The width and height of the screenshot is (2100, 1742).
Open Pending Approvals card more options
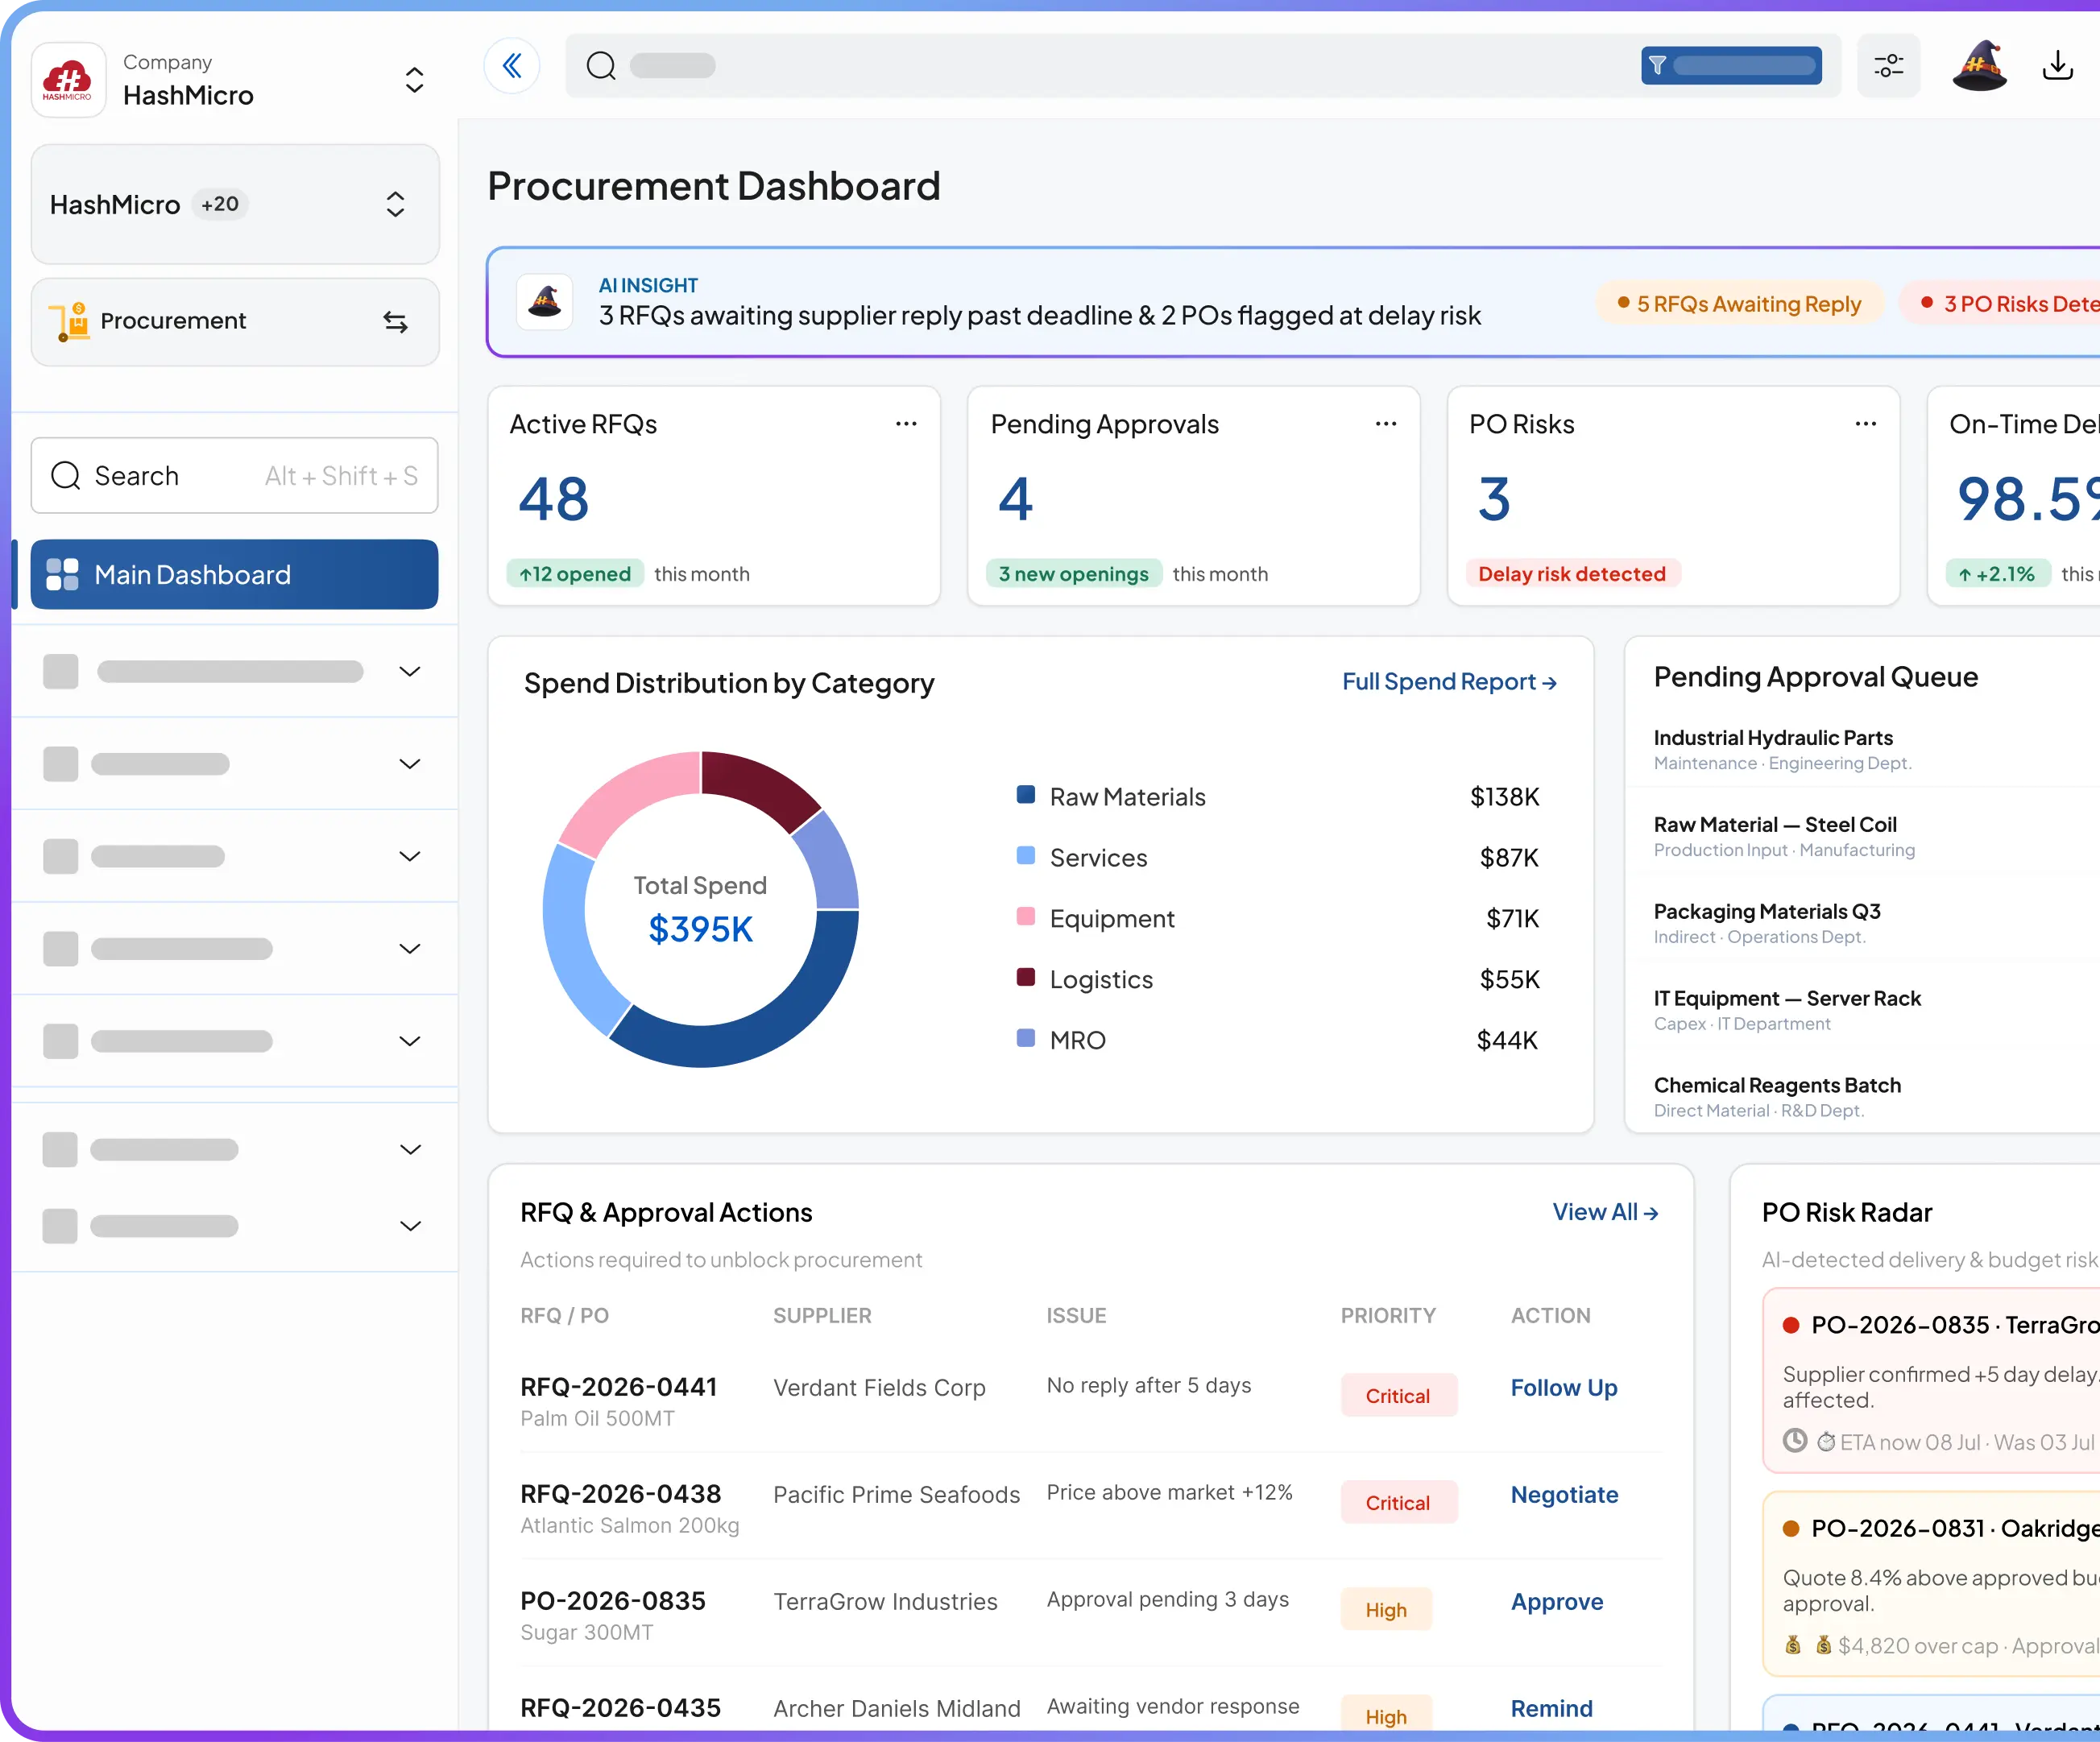1386,424
